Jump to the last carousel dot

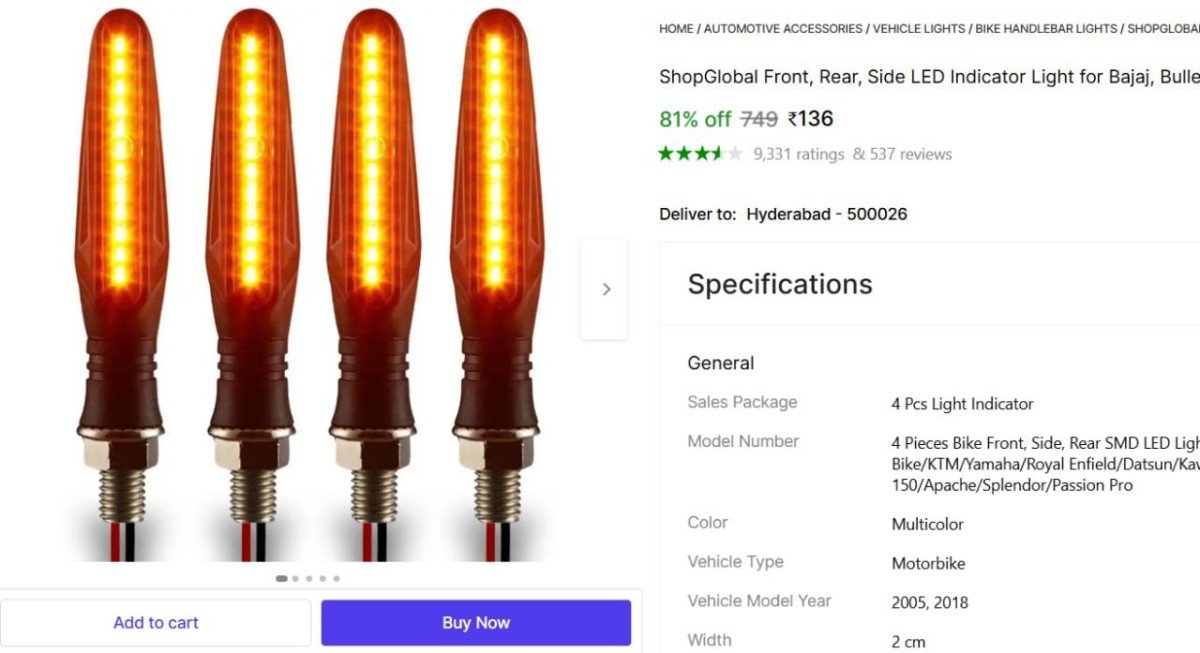[x=336, y=578]
